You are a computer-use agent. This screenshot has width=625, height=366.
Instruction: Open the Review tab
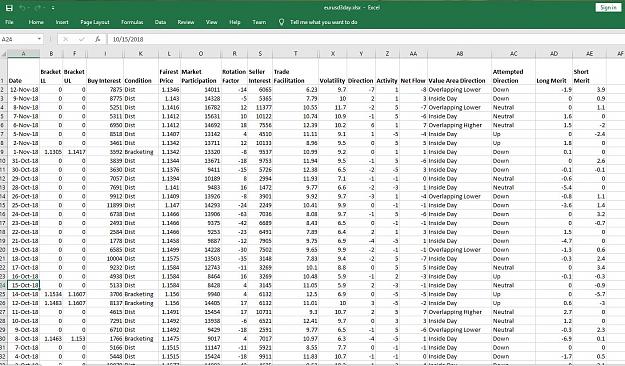(186, 22)
